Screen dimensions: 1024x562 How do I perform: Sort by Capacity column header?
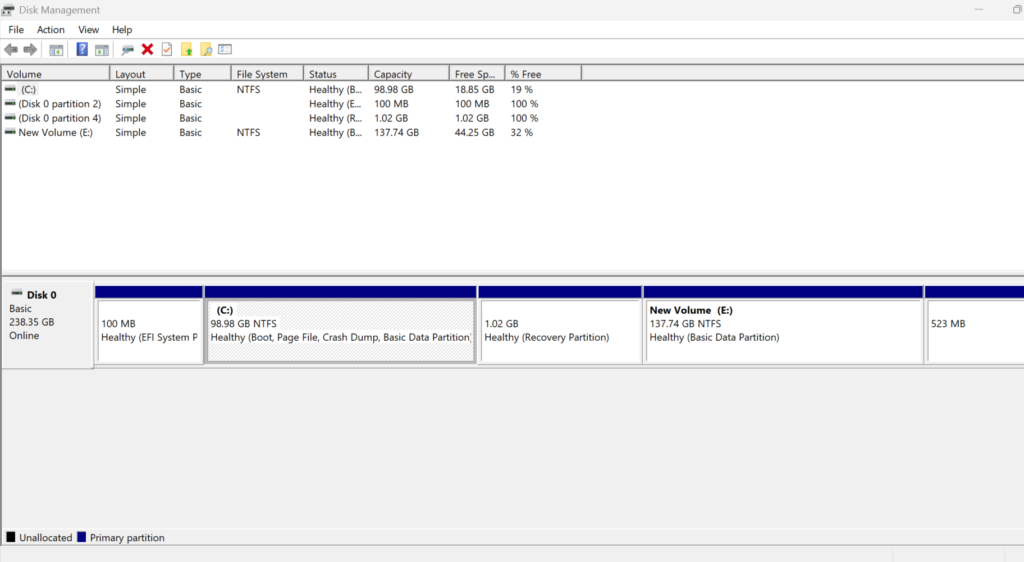click(x=409, y=74)
